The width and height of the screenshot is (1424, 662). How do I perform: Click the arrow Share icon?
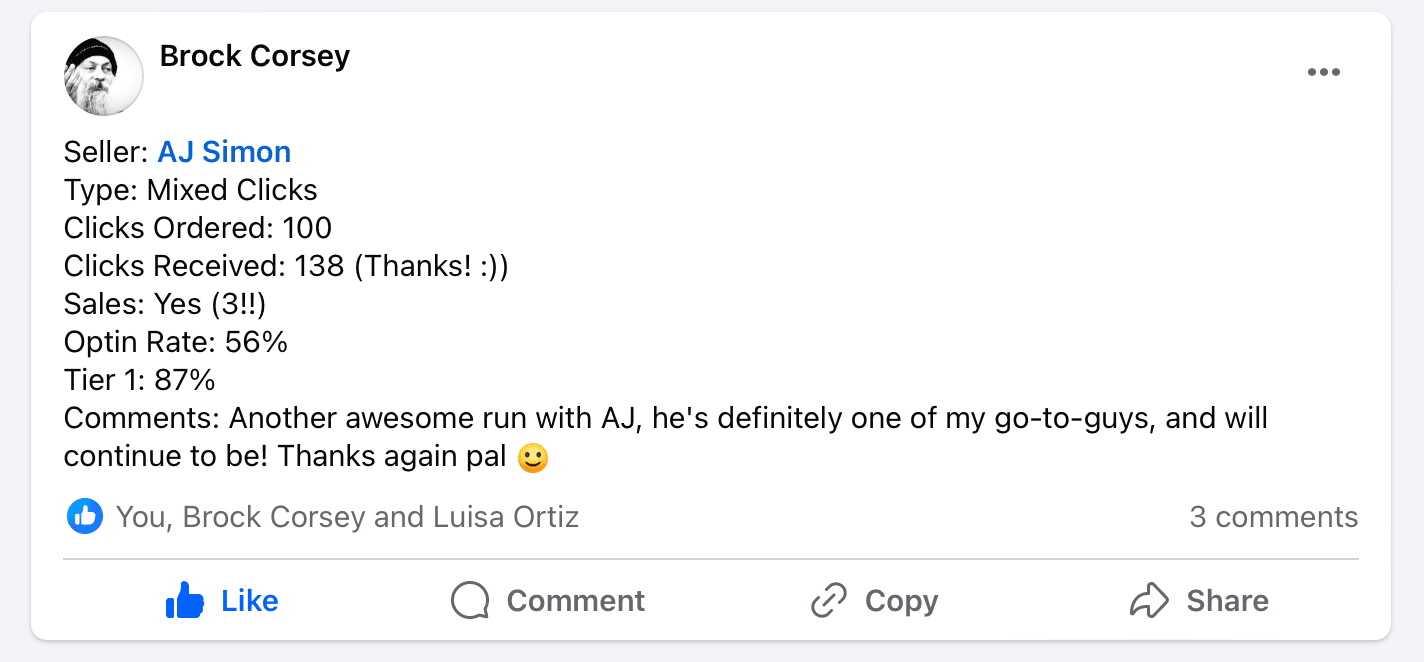tap(1149, 600)
